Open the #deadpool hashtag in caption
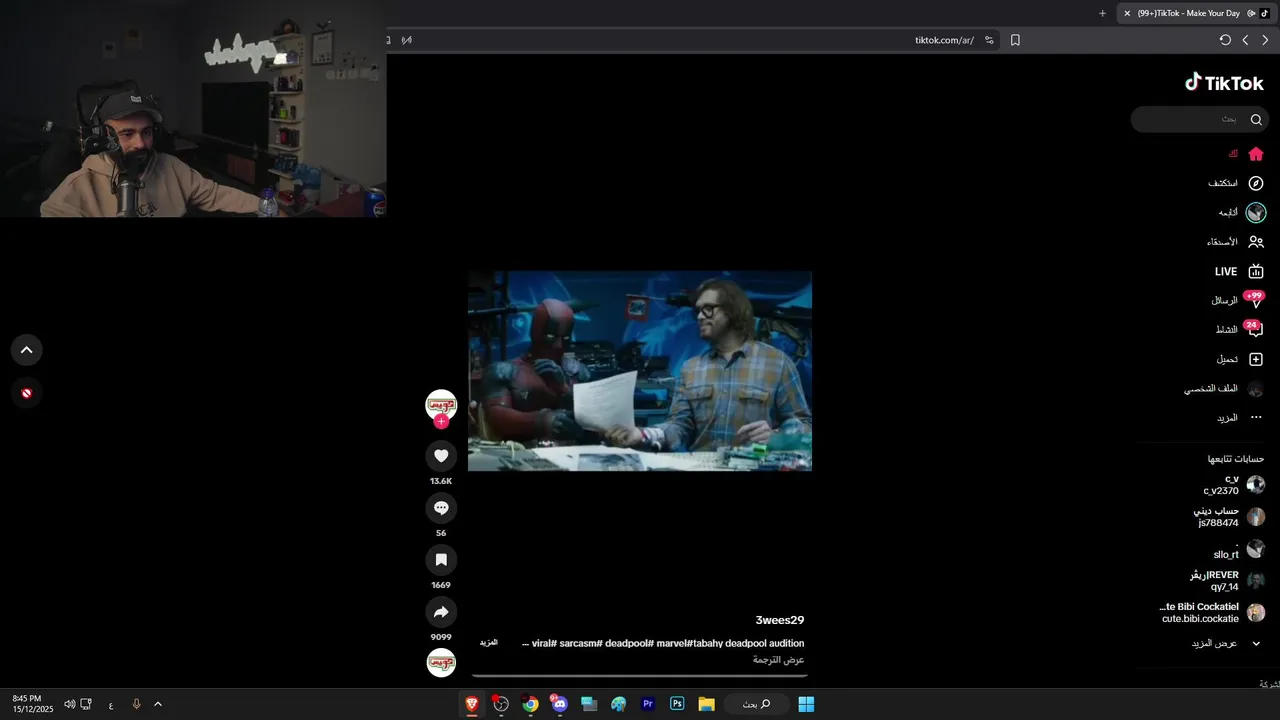Viewport: 1280px width, 720px height. [x=629, y=643]
